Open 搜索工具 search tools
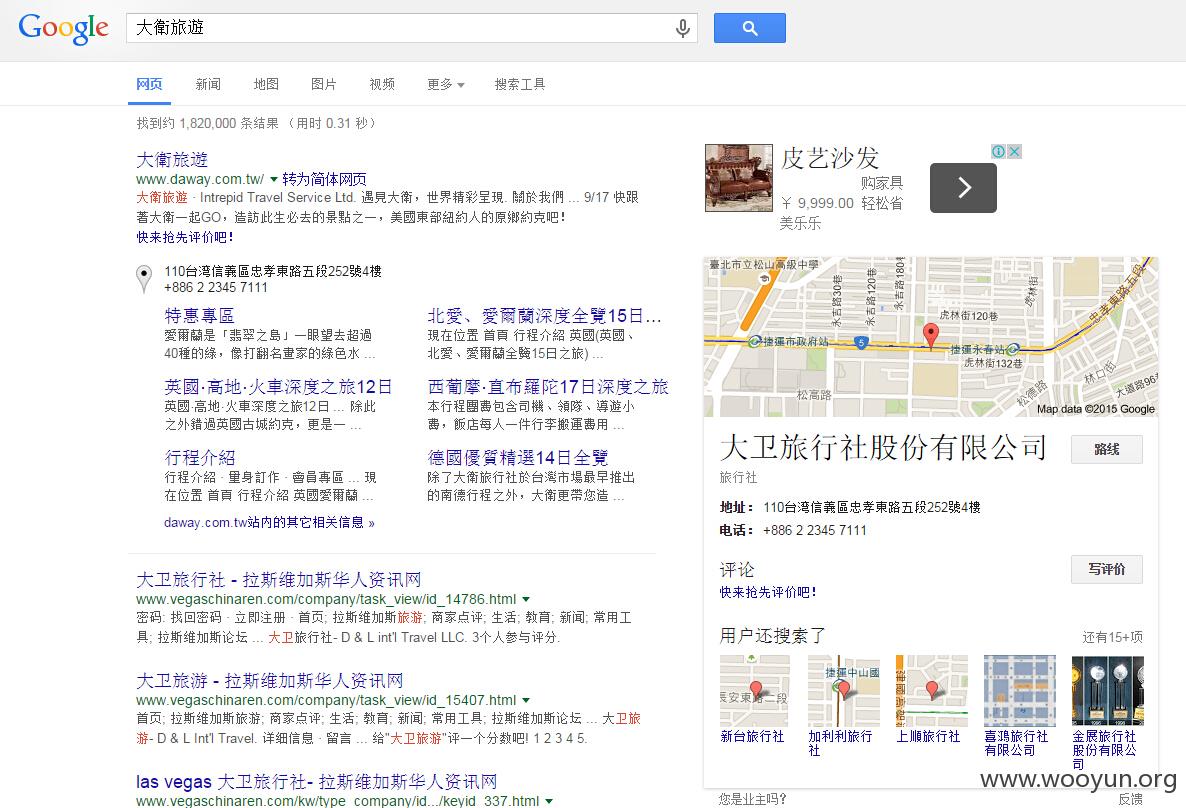This screenshot has height=808, width=1186. pos(520,84)
